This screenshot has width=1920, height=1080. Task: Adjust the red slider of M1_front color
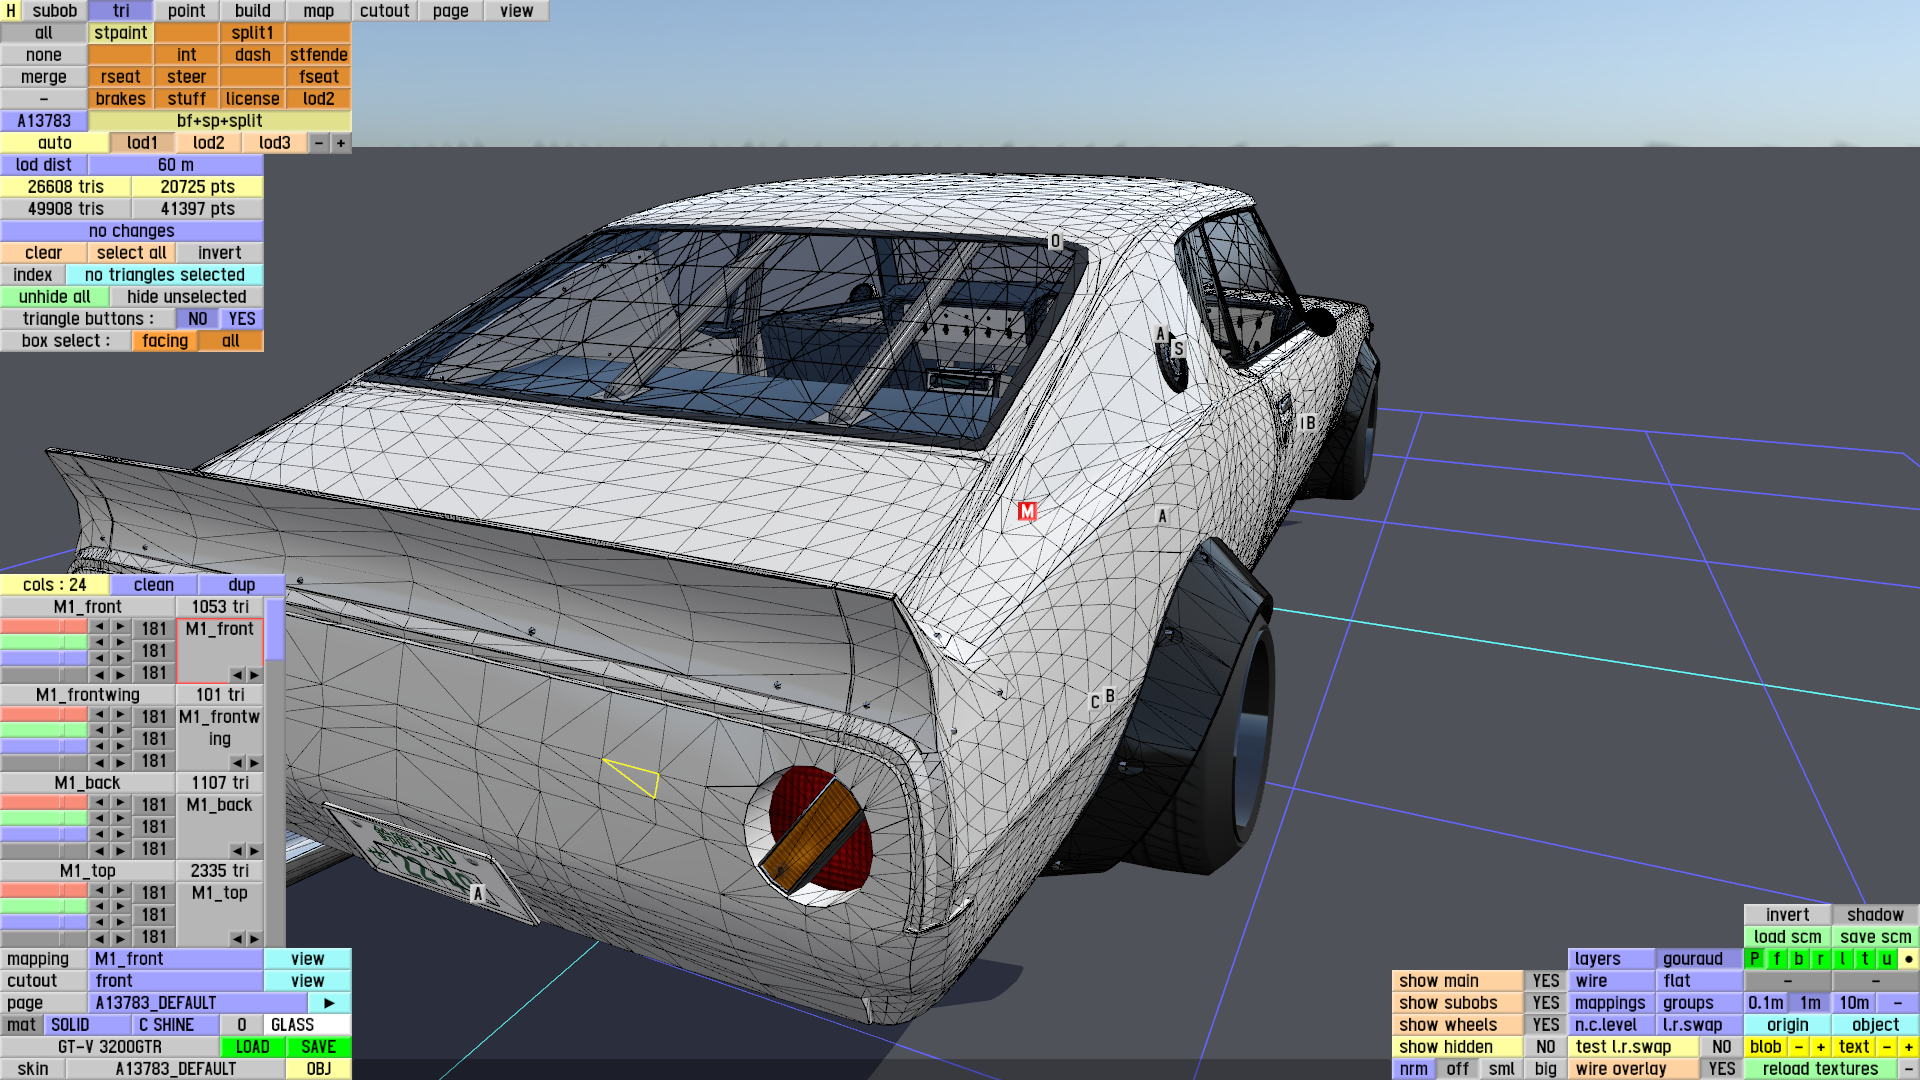click(44, 627)
